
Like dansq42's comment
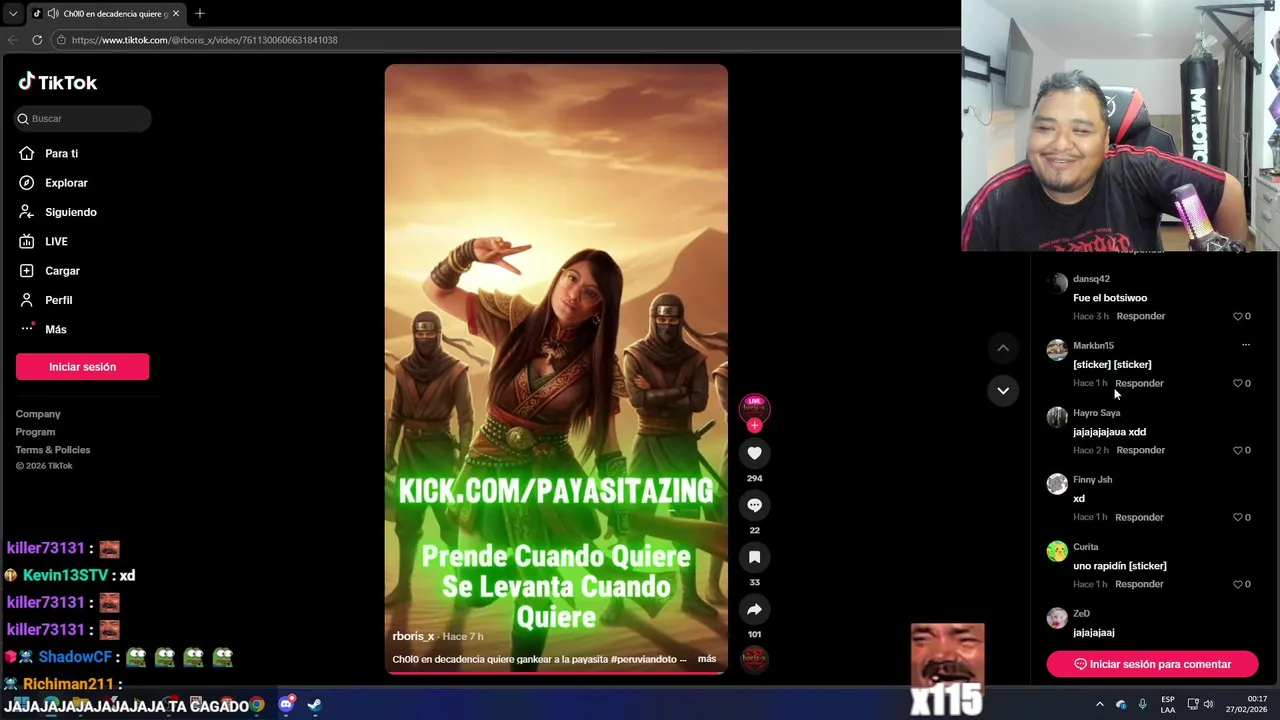[1238, 316]
